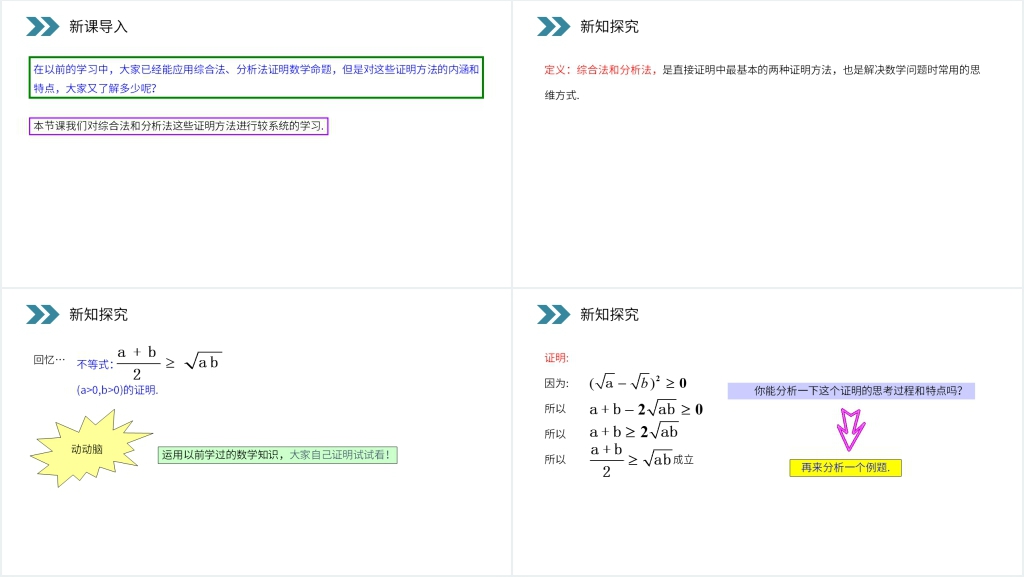Select the 新课导入 slide title
The width and height of the screenshot is (1024, 577).
click(x=99, y=27)
